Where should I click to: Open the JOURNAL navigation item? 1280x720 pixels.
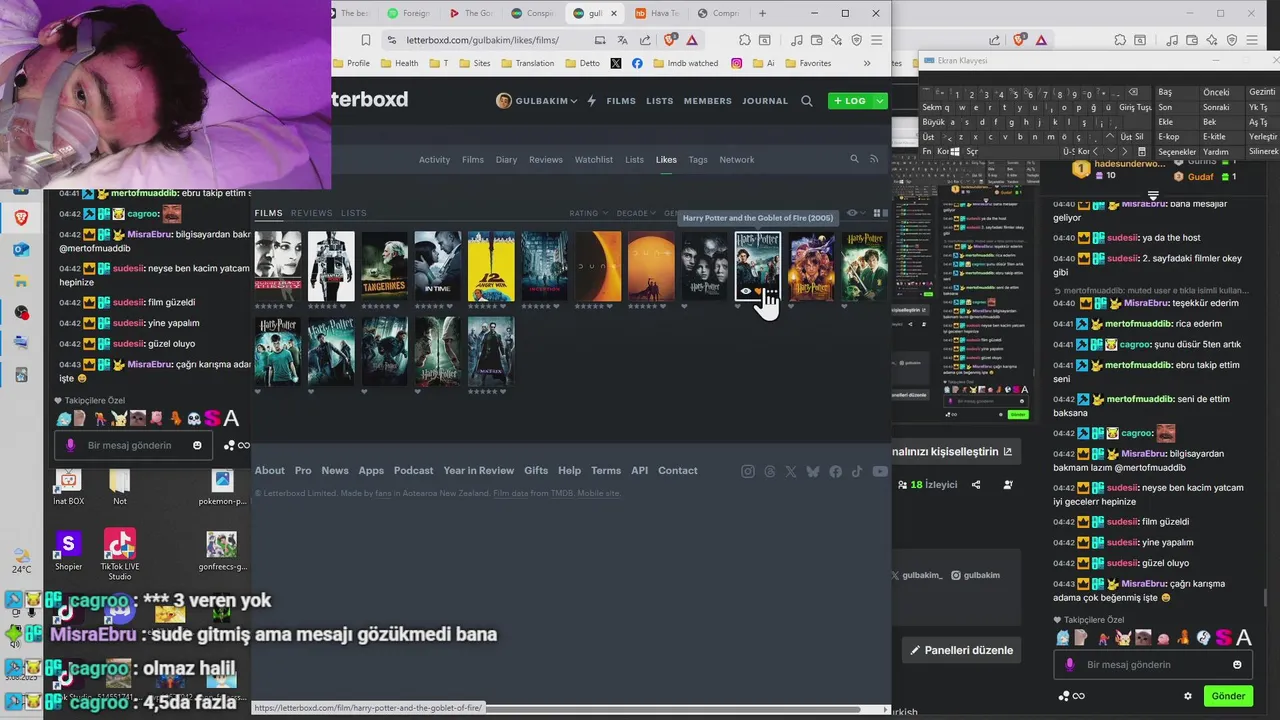[x=765, y=101]
